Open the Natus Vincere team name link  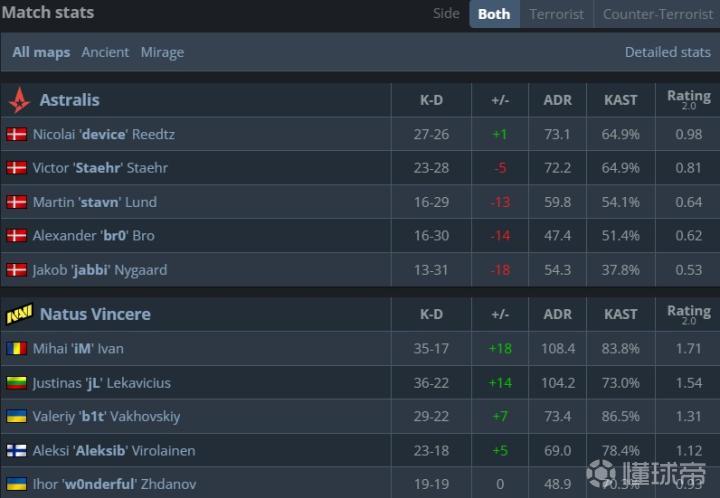pos(95,314)
